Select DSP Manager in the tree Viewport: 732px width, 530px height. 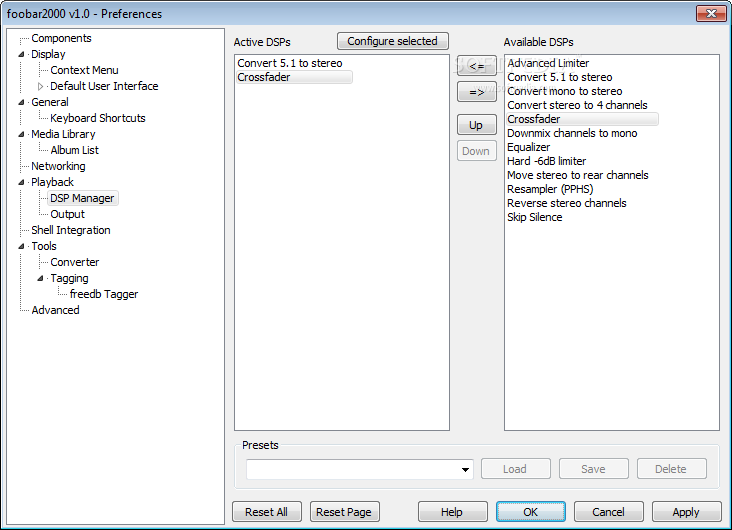click(x=82, y=198)
